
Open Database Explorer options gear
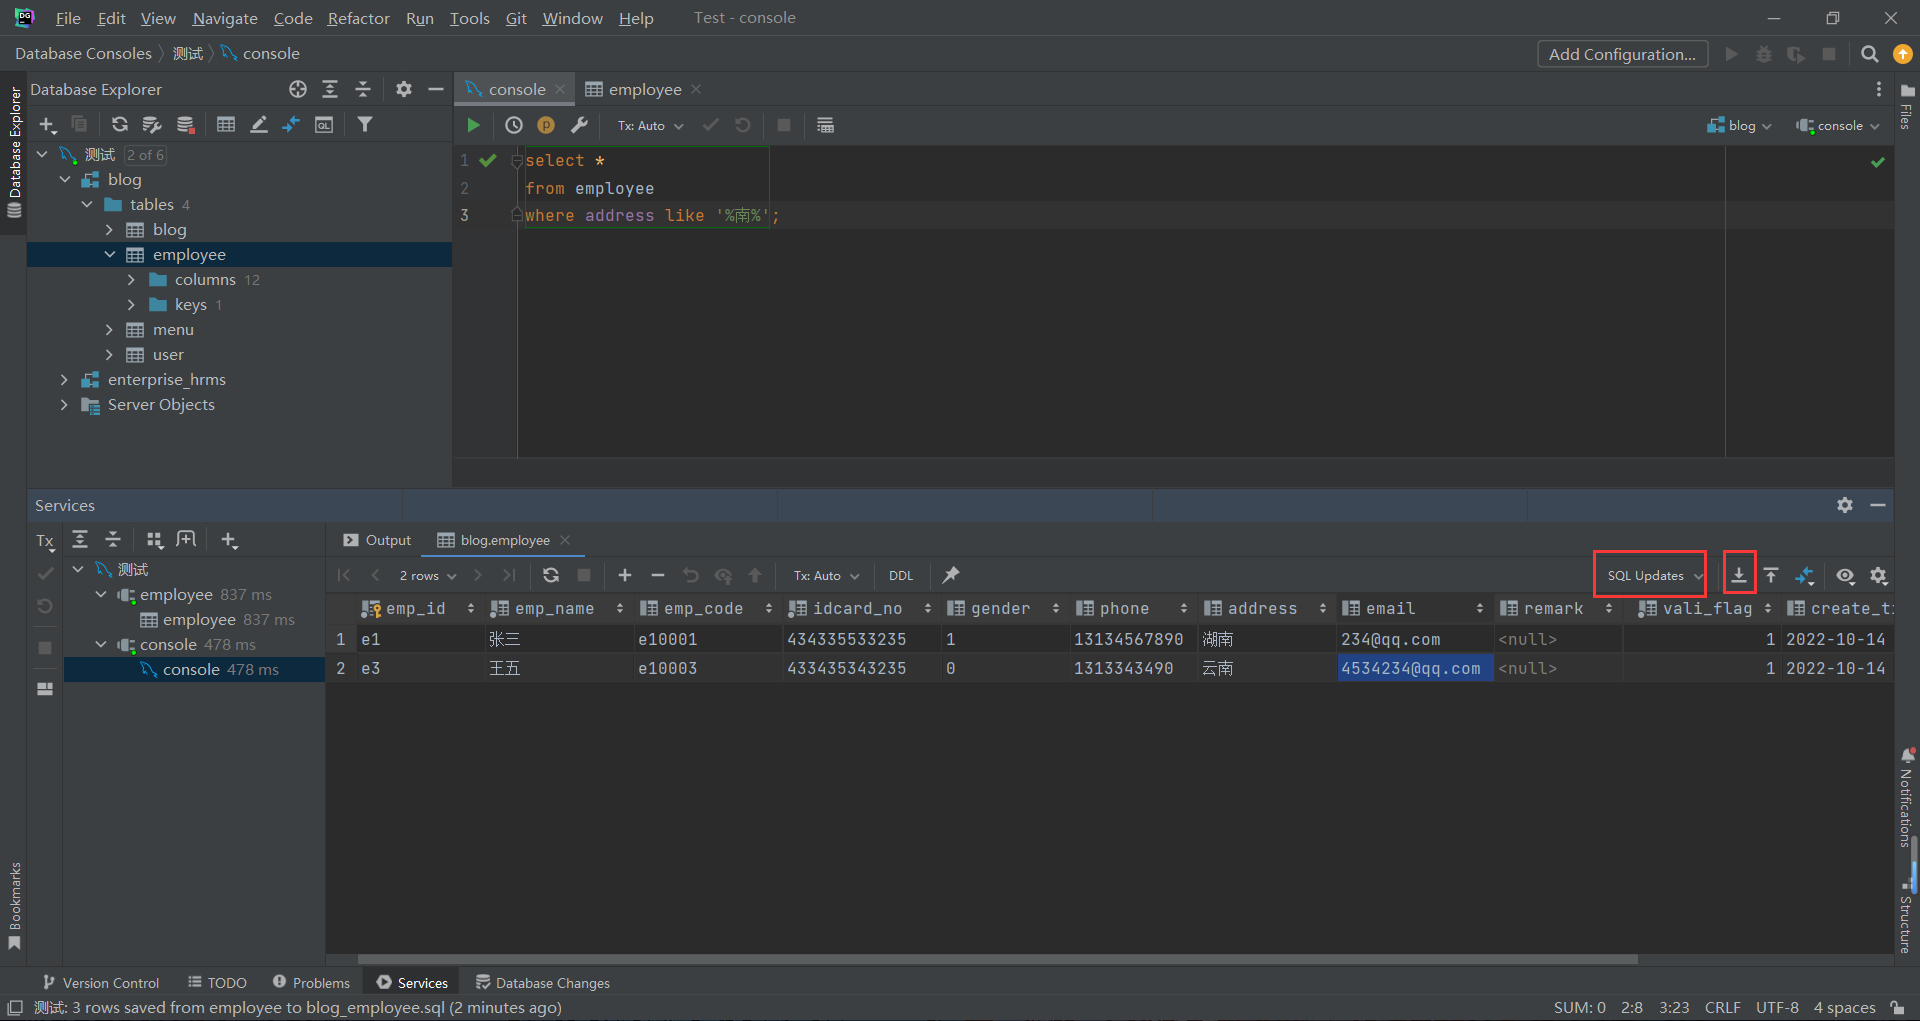point(403,89)
